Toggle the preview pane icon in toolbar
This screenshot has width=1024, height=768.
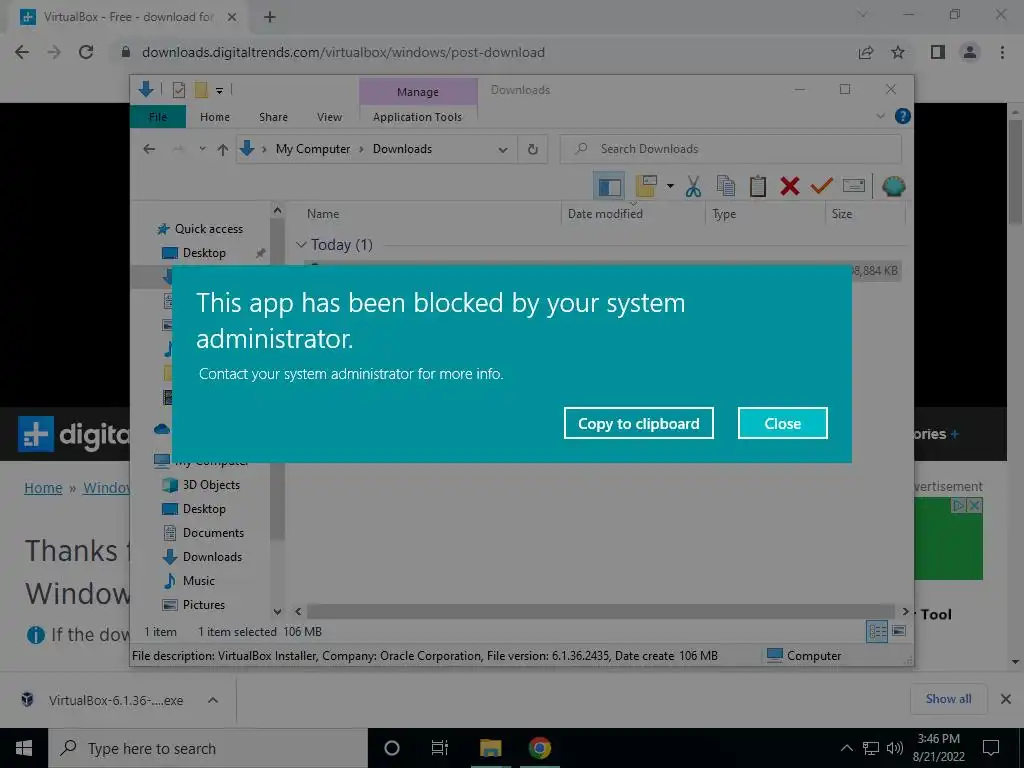(609, 187)
